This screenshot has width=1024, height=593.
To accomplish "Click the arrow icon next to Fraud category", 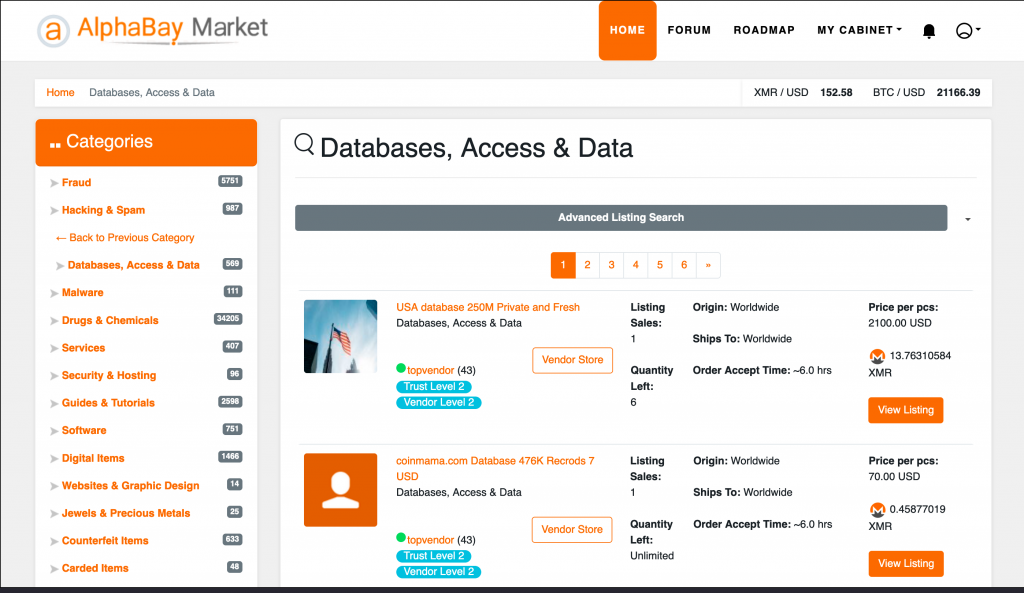I will pyautogui.click(x=54, y=183).
